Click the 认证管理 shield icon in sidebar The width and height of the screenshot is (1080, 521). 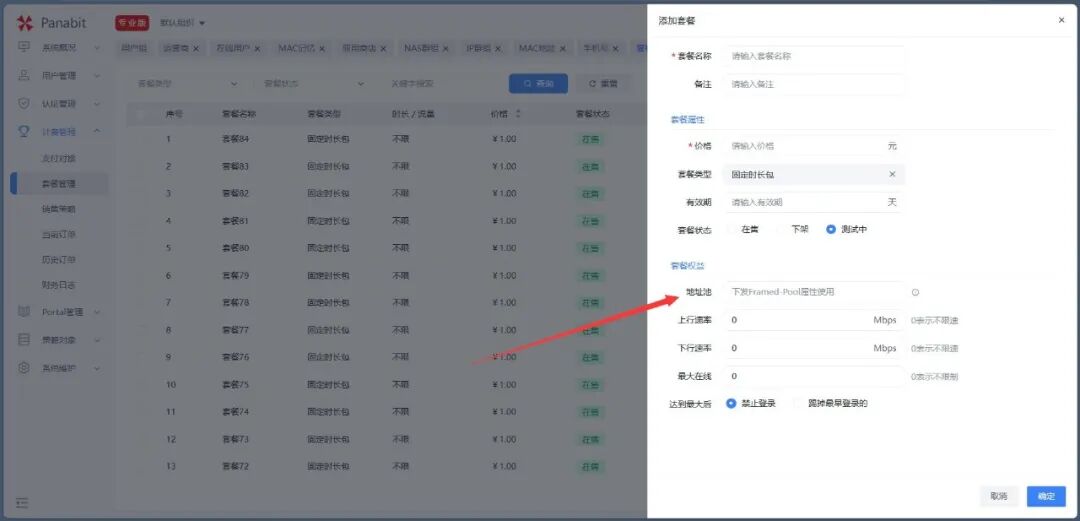pyautogui.click(x=24, y=103)
